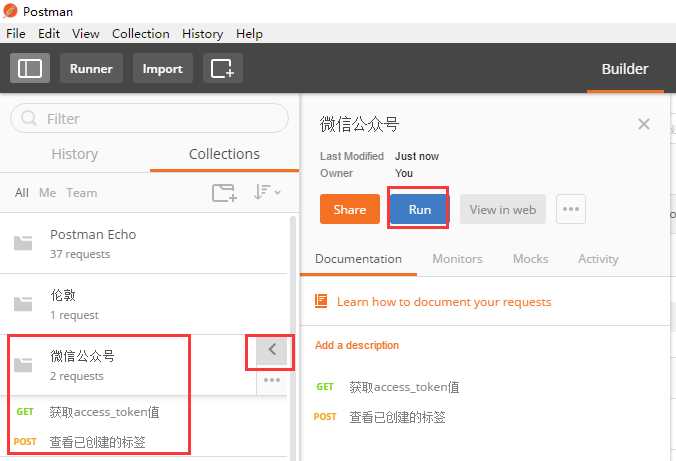Open the Edit menu

coord(49,34)
